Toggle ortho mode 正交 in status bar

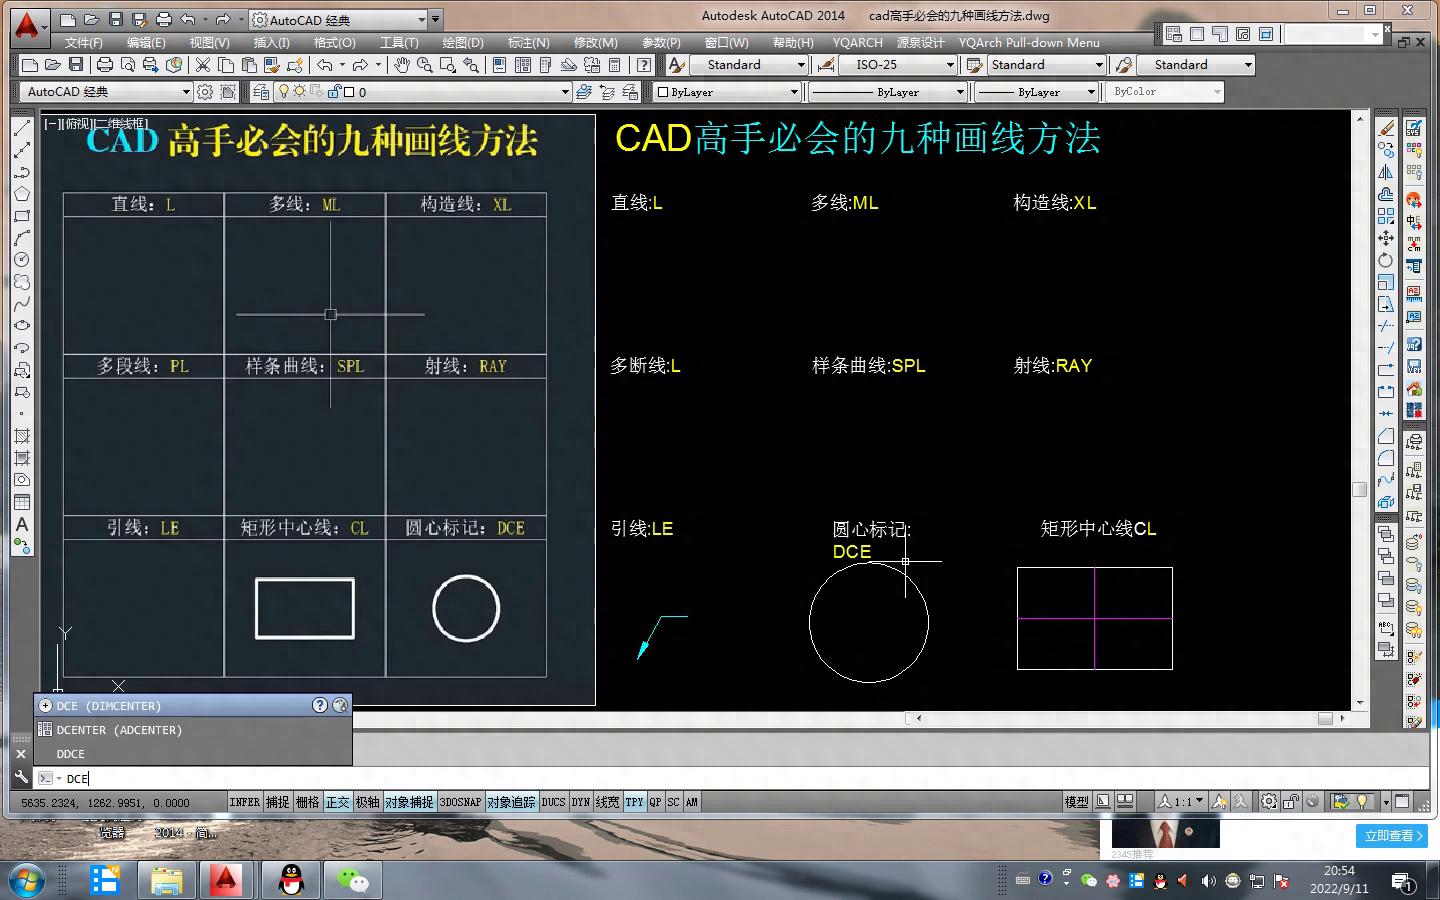(338, 802)
